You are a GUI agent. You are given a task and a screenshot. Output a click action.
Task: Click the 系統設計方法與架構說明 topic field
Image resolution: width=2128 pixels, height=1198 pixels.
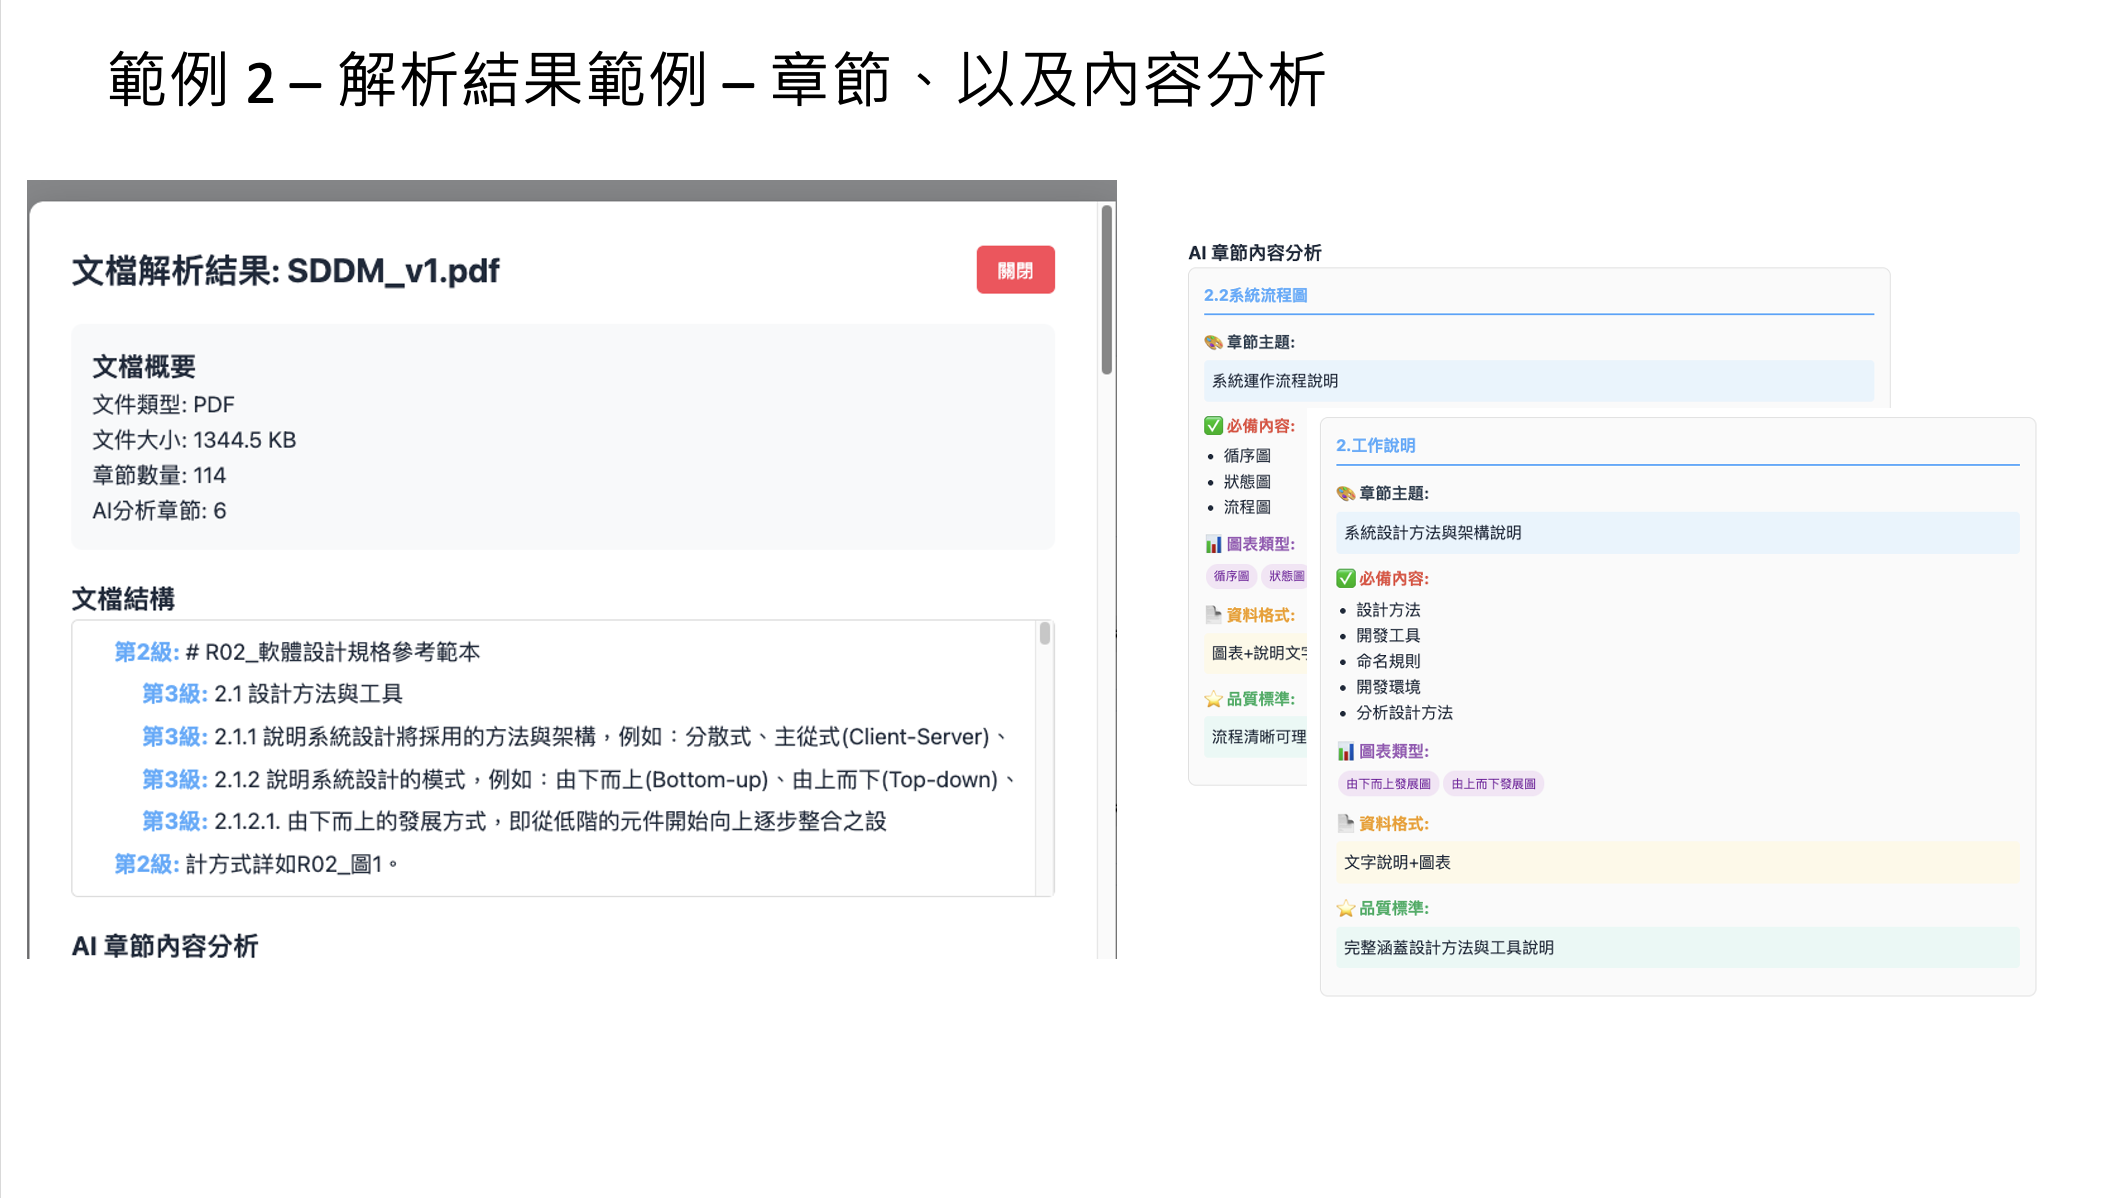pos(1676,533)
